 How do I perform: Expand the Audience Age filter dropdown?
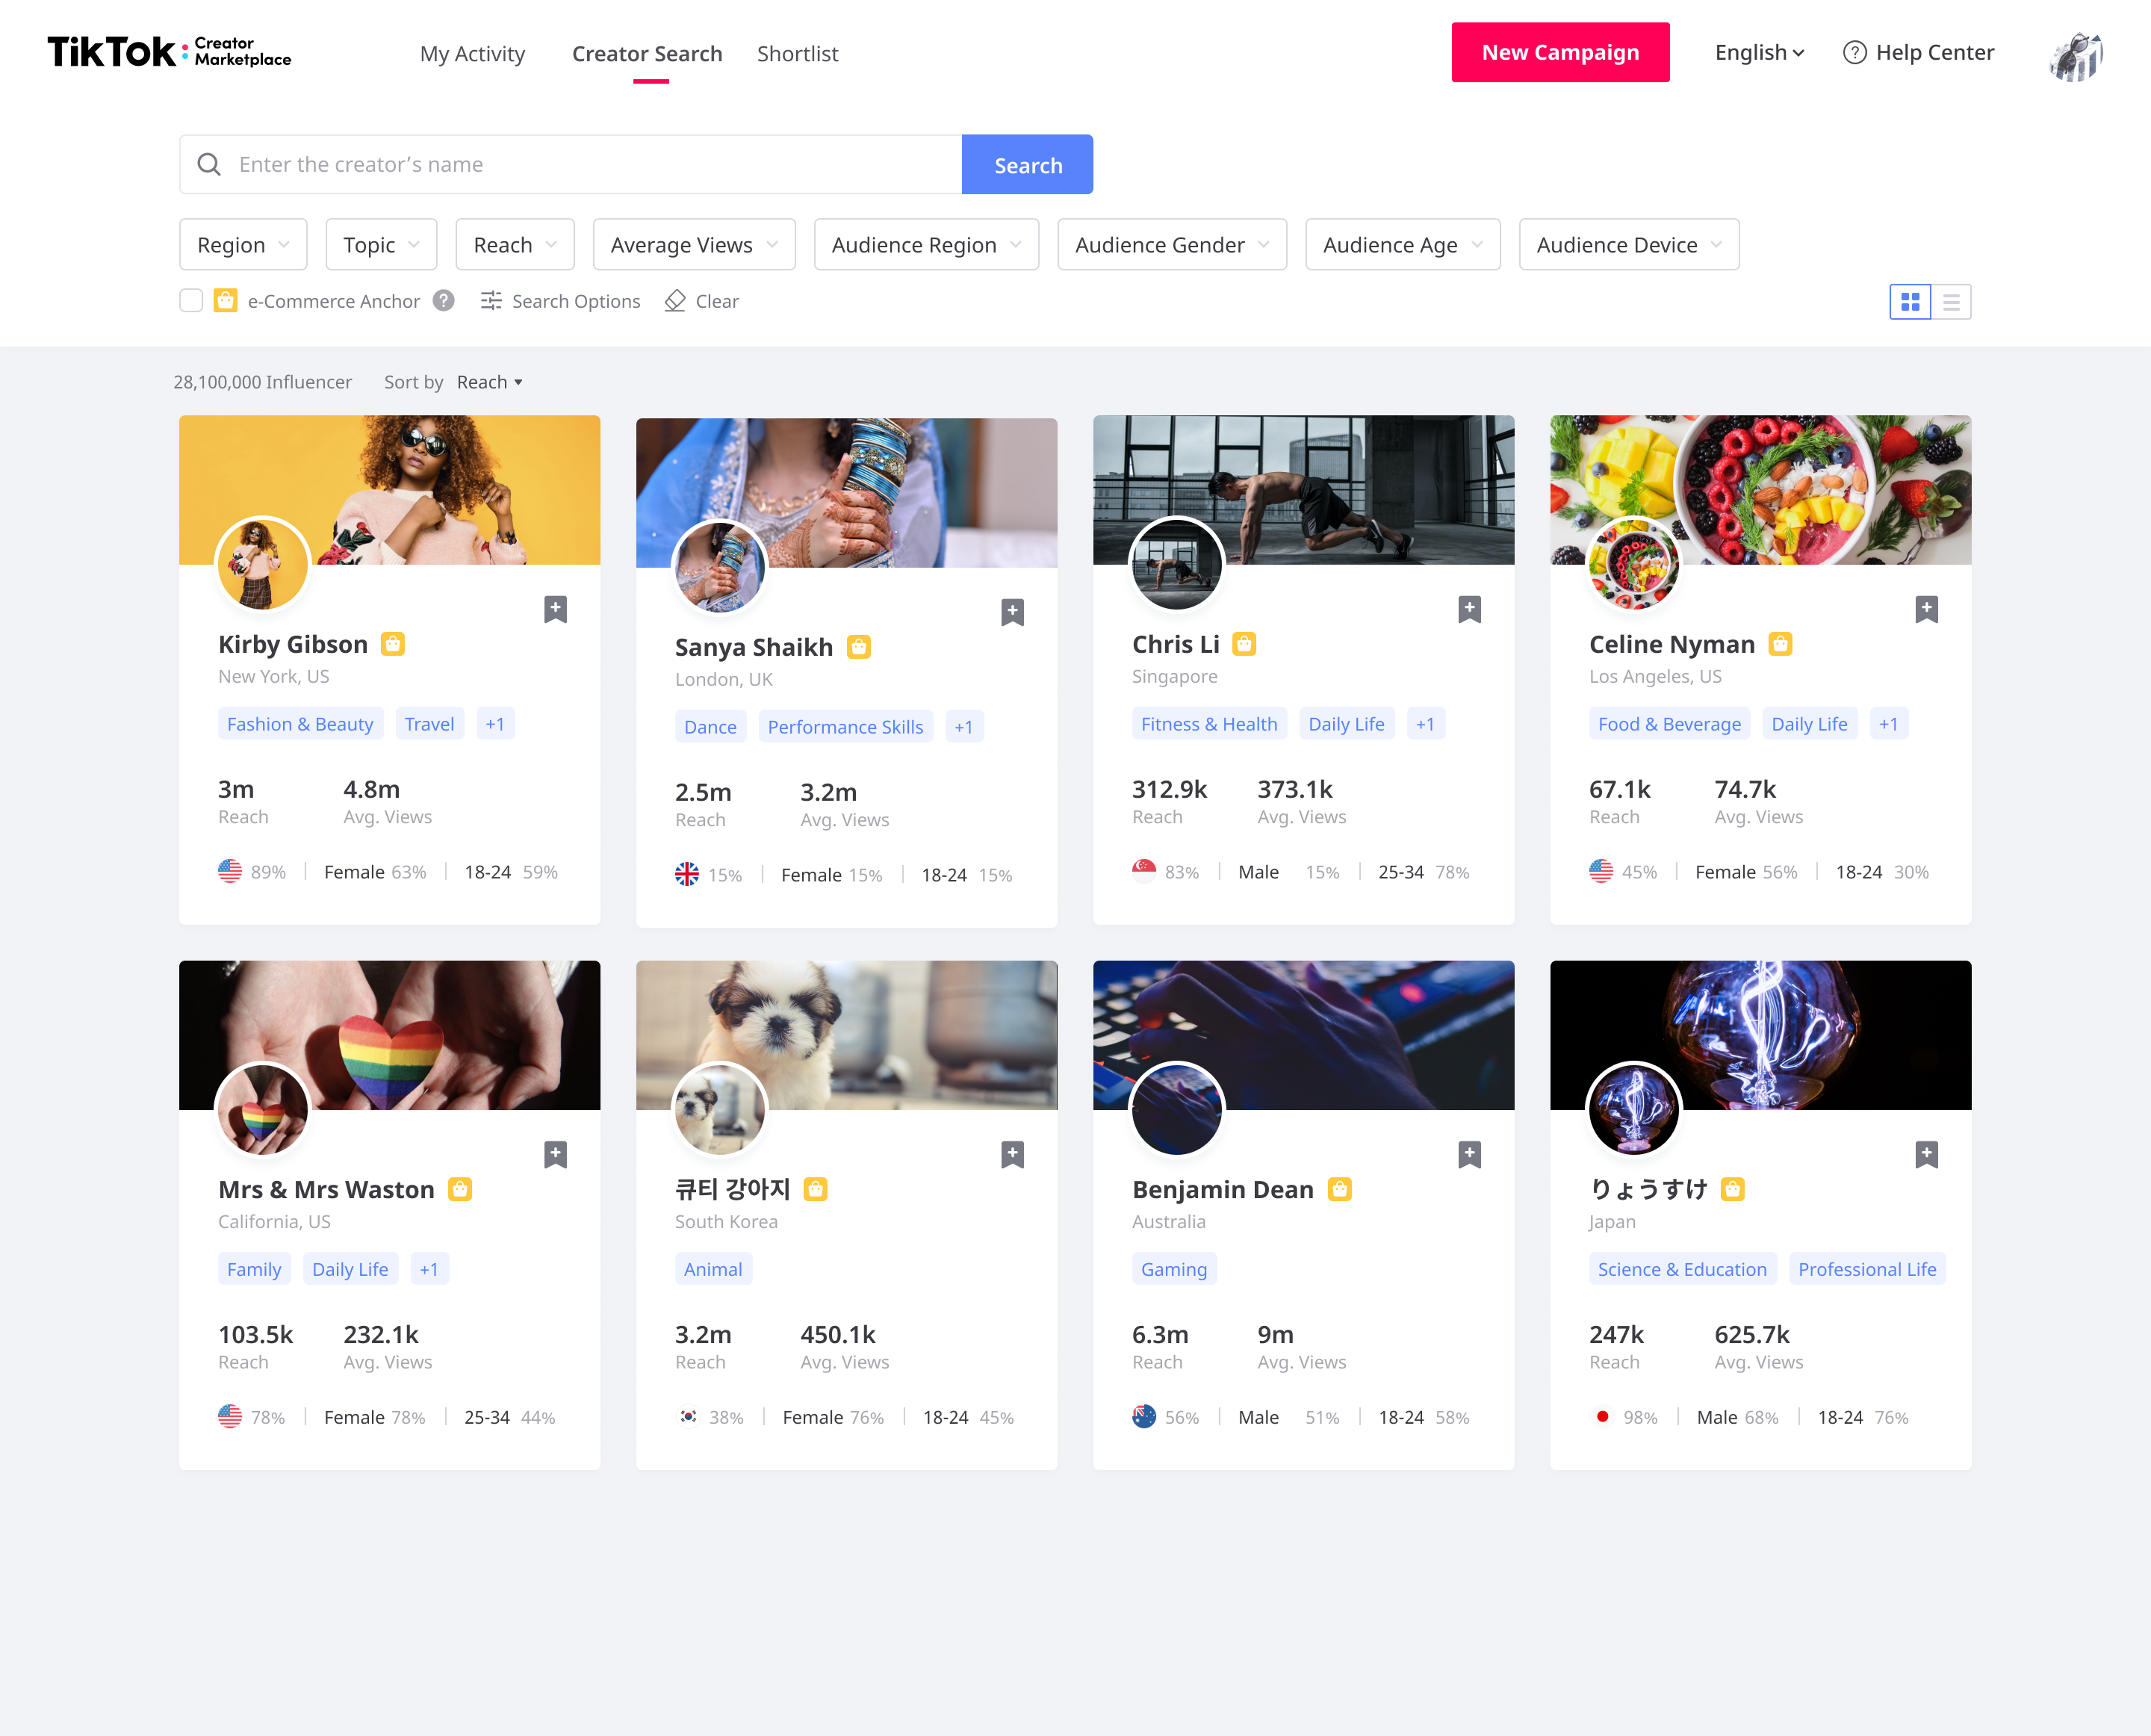(x=1404, y=244)
